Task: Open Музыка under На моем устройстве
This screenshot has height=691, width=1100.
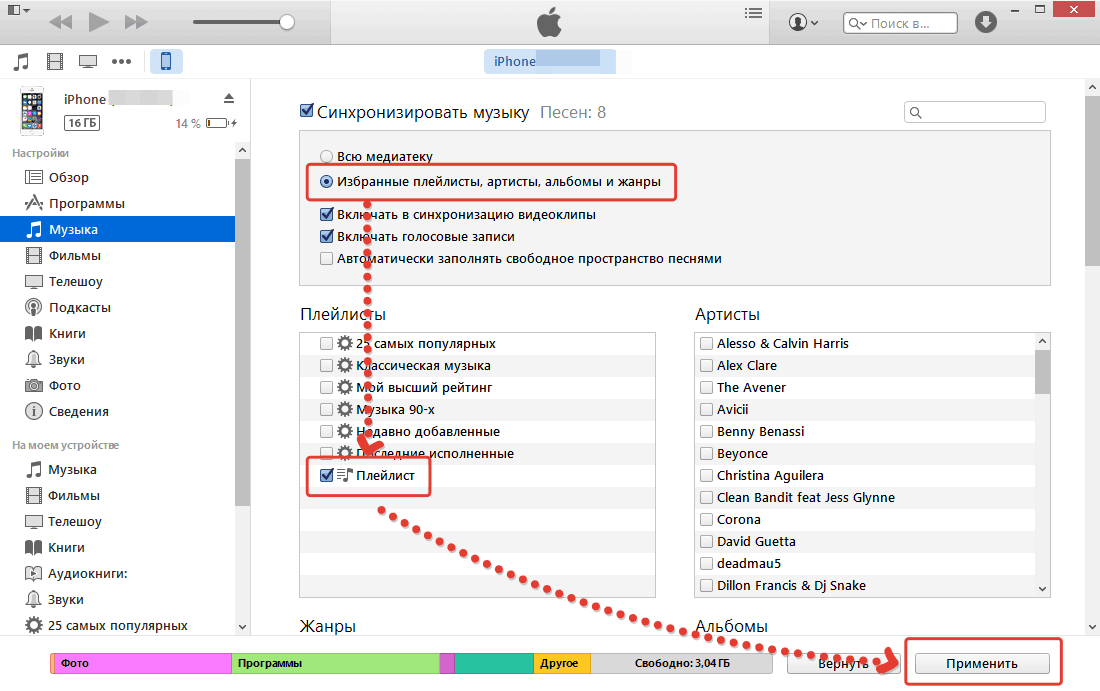Action: pos(72,469)
